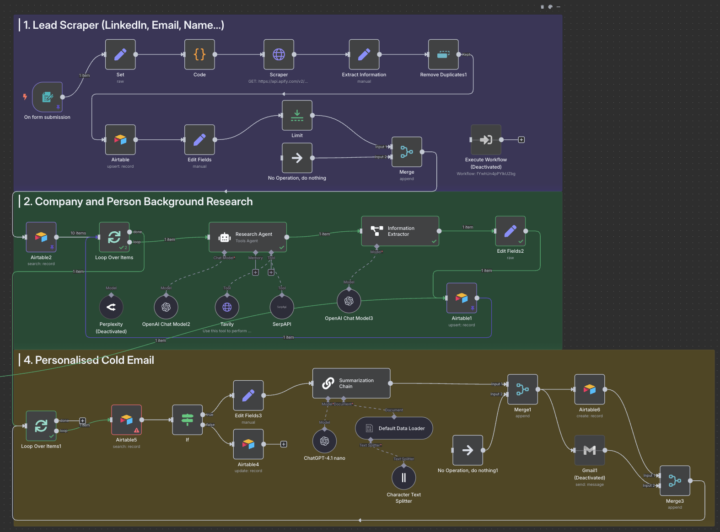Screen dimensions: 720x532
Task: Add a Tool sub-node to Research Agent
Action: [271, 272]
